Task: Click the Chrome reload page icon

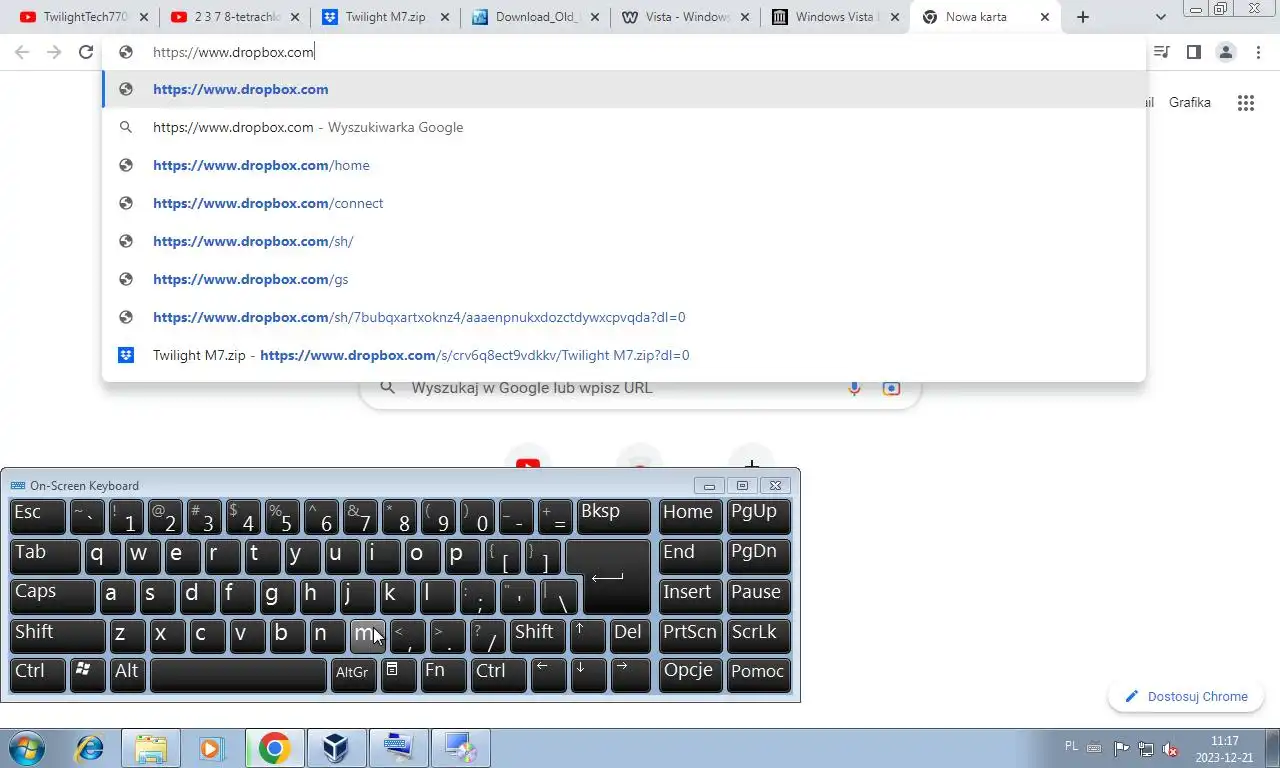Action: pos(86,52)
